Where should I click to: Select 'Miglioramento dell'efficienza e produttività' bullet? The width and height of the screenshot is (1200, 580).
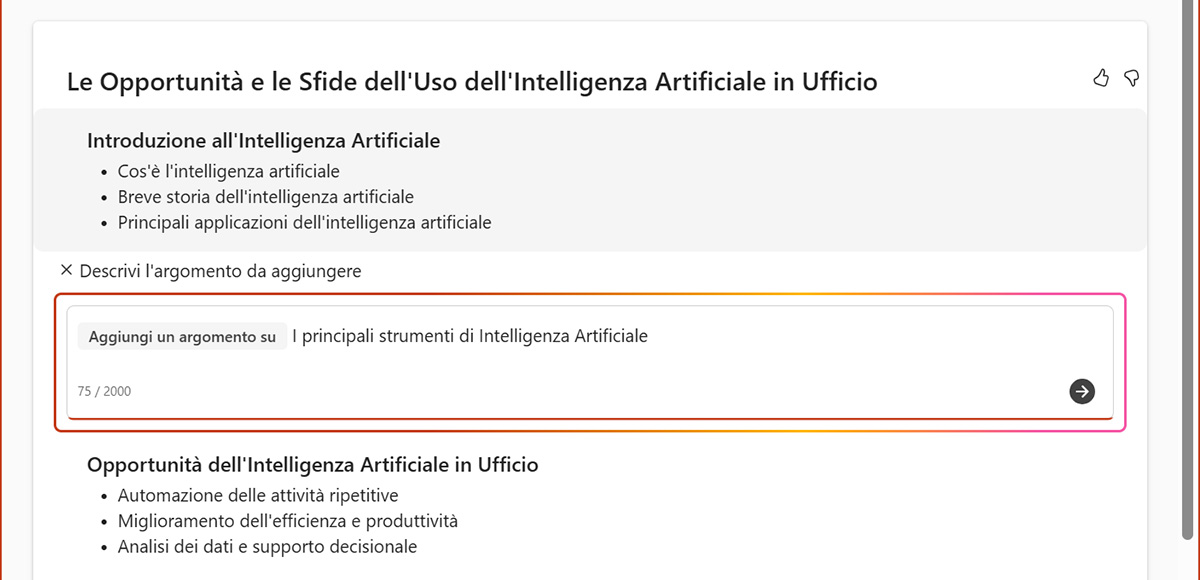click(x=288, y=521)
